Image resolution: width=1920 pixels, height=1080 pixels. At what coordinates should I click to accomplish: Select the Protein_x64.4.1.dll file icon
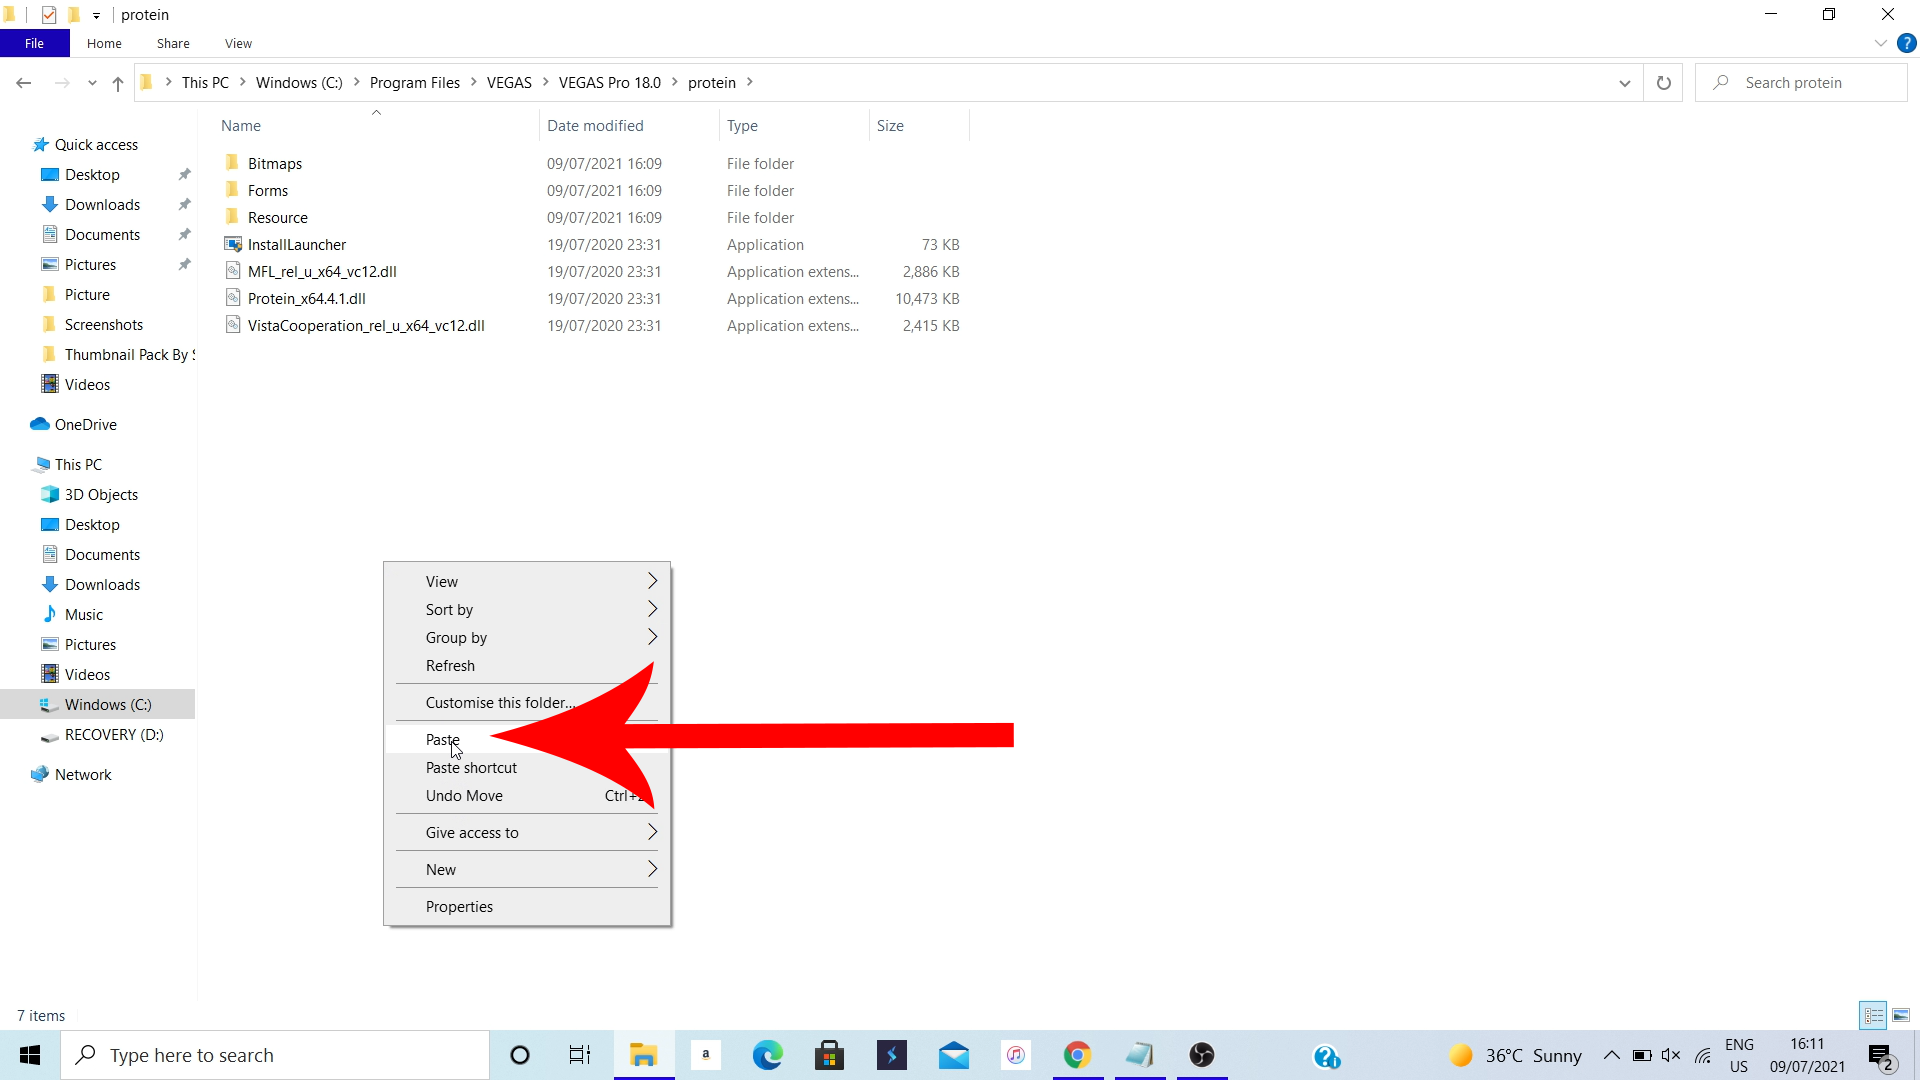tap(233, 298)
